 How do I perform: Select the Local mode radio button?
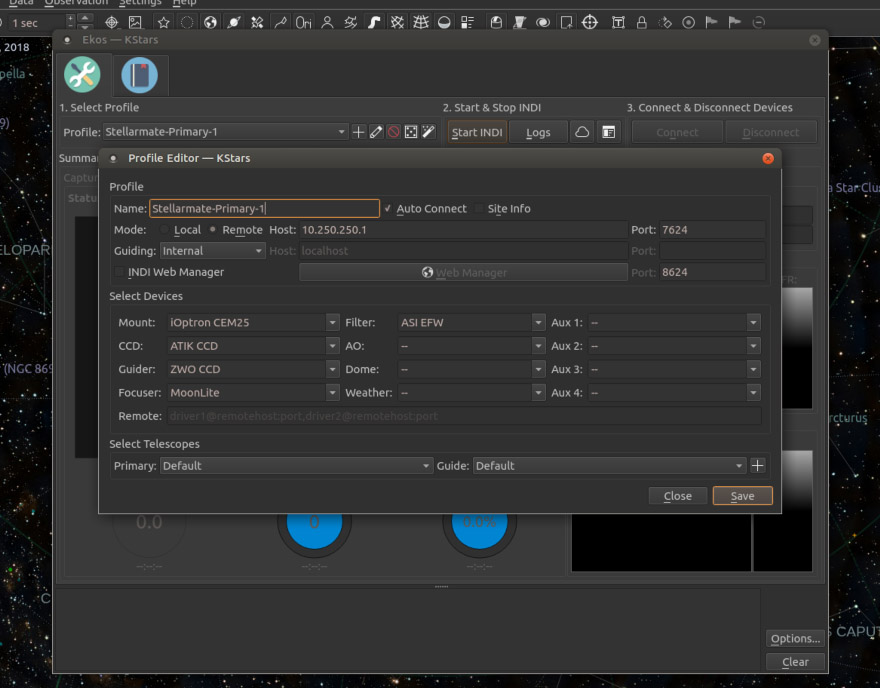point(166,230)
